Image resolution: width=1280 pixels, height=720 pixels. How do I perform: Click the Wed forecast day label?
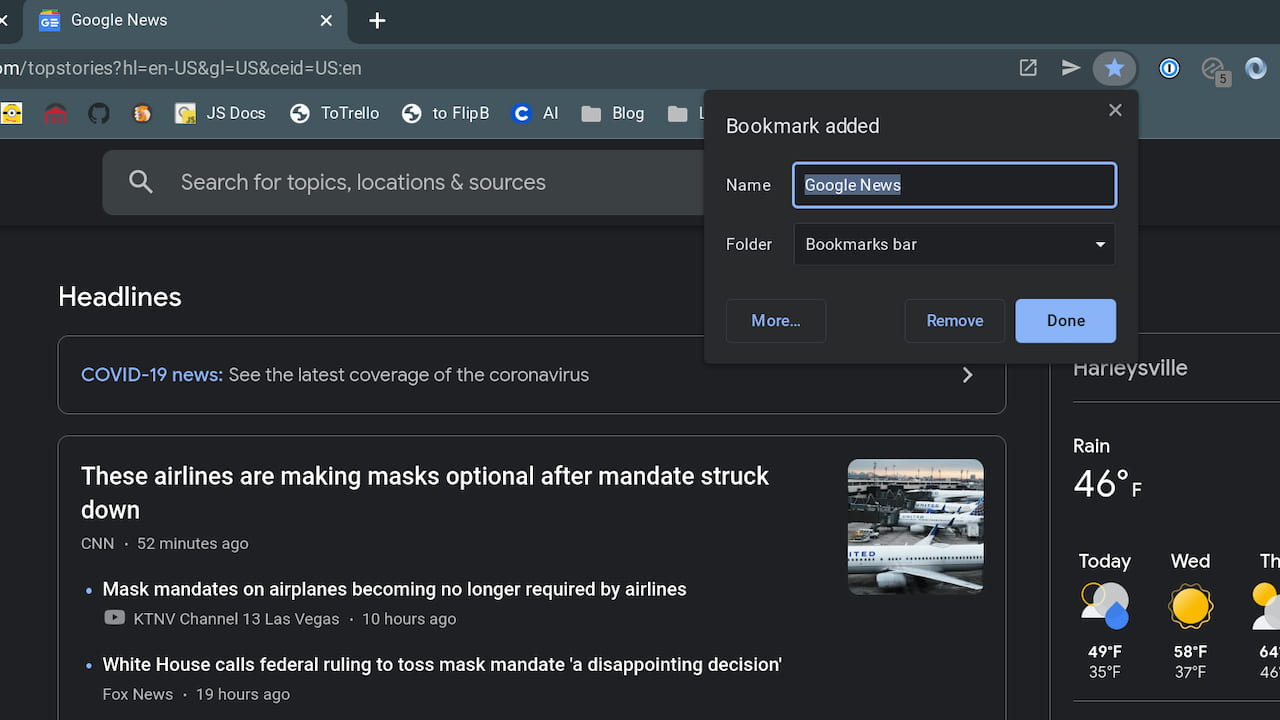1190,561
